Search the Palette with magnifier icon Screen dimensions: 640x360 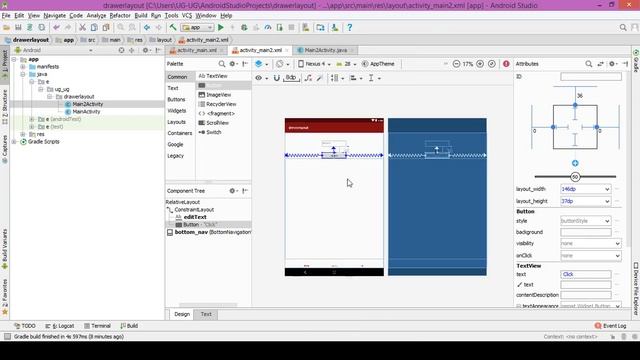(x=222, y=64)
